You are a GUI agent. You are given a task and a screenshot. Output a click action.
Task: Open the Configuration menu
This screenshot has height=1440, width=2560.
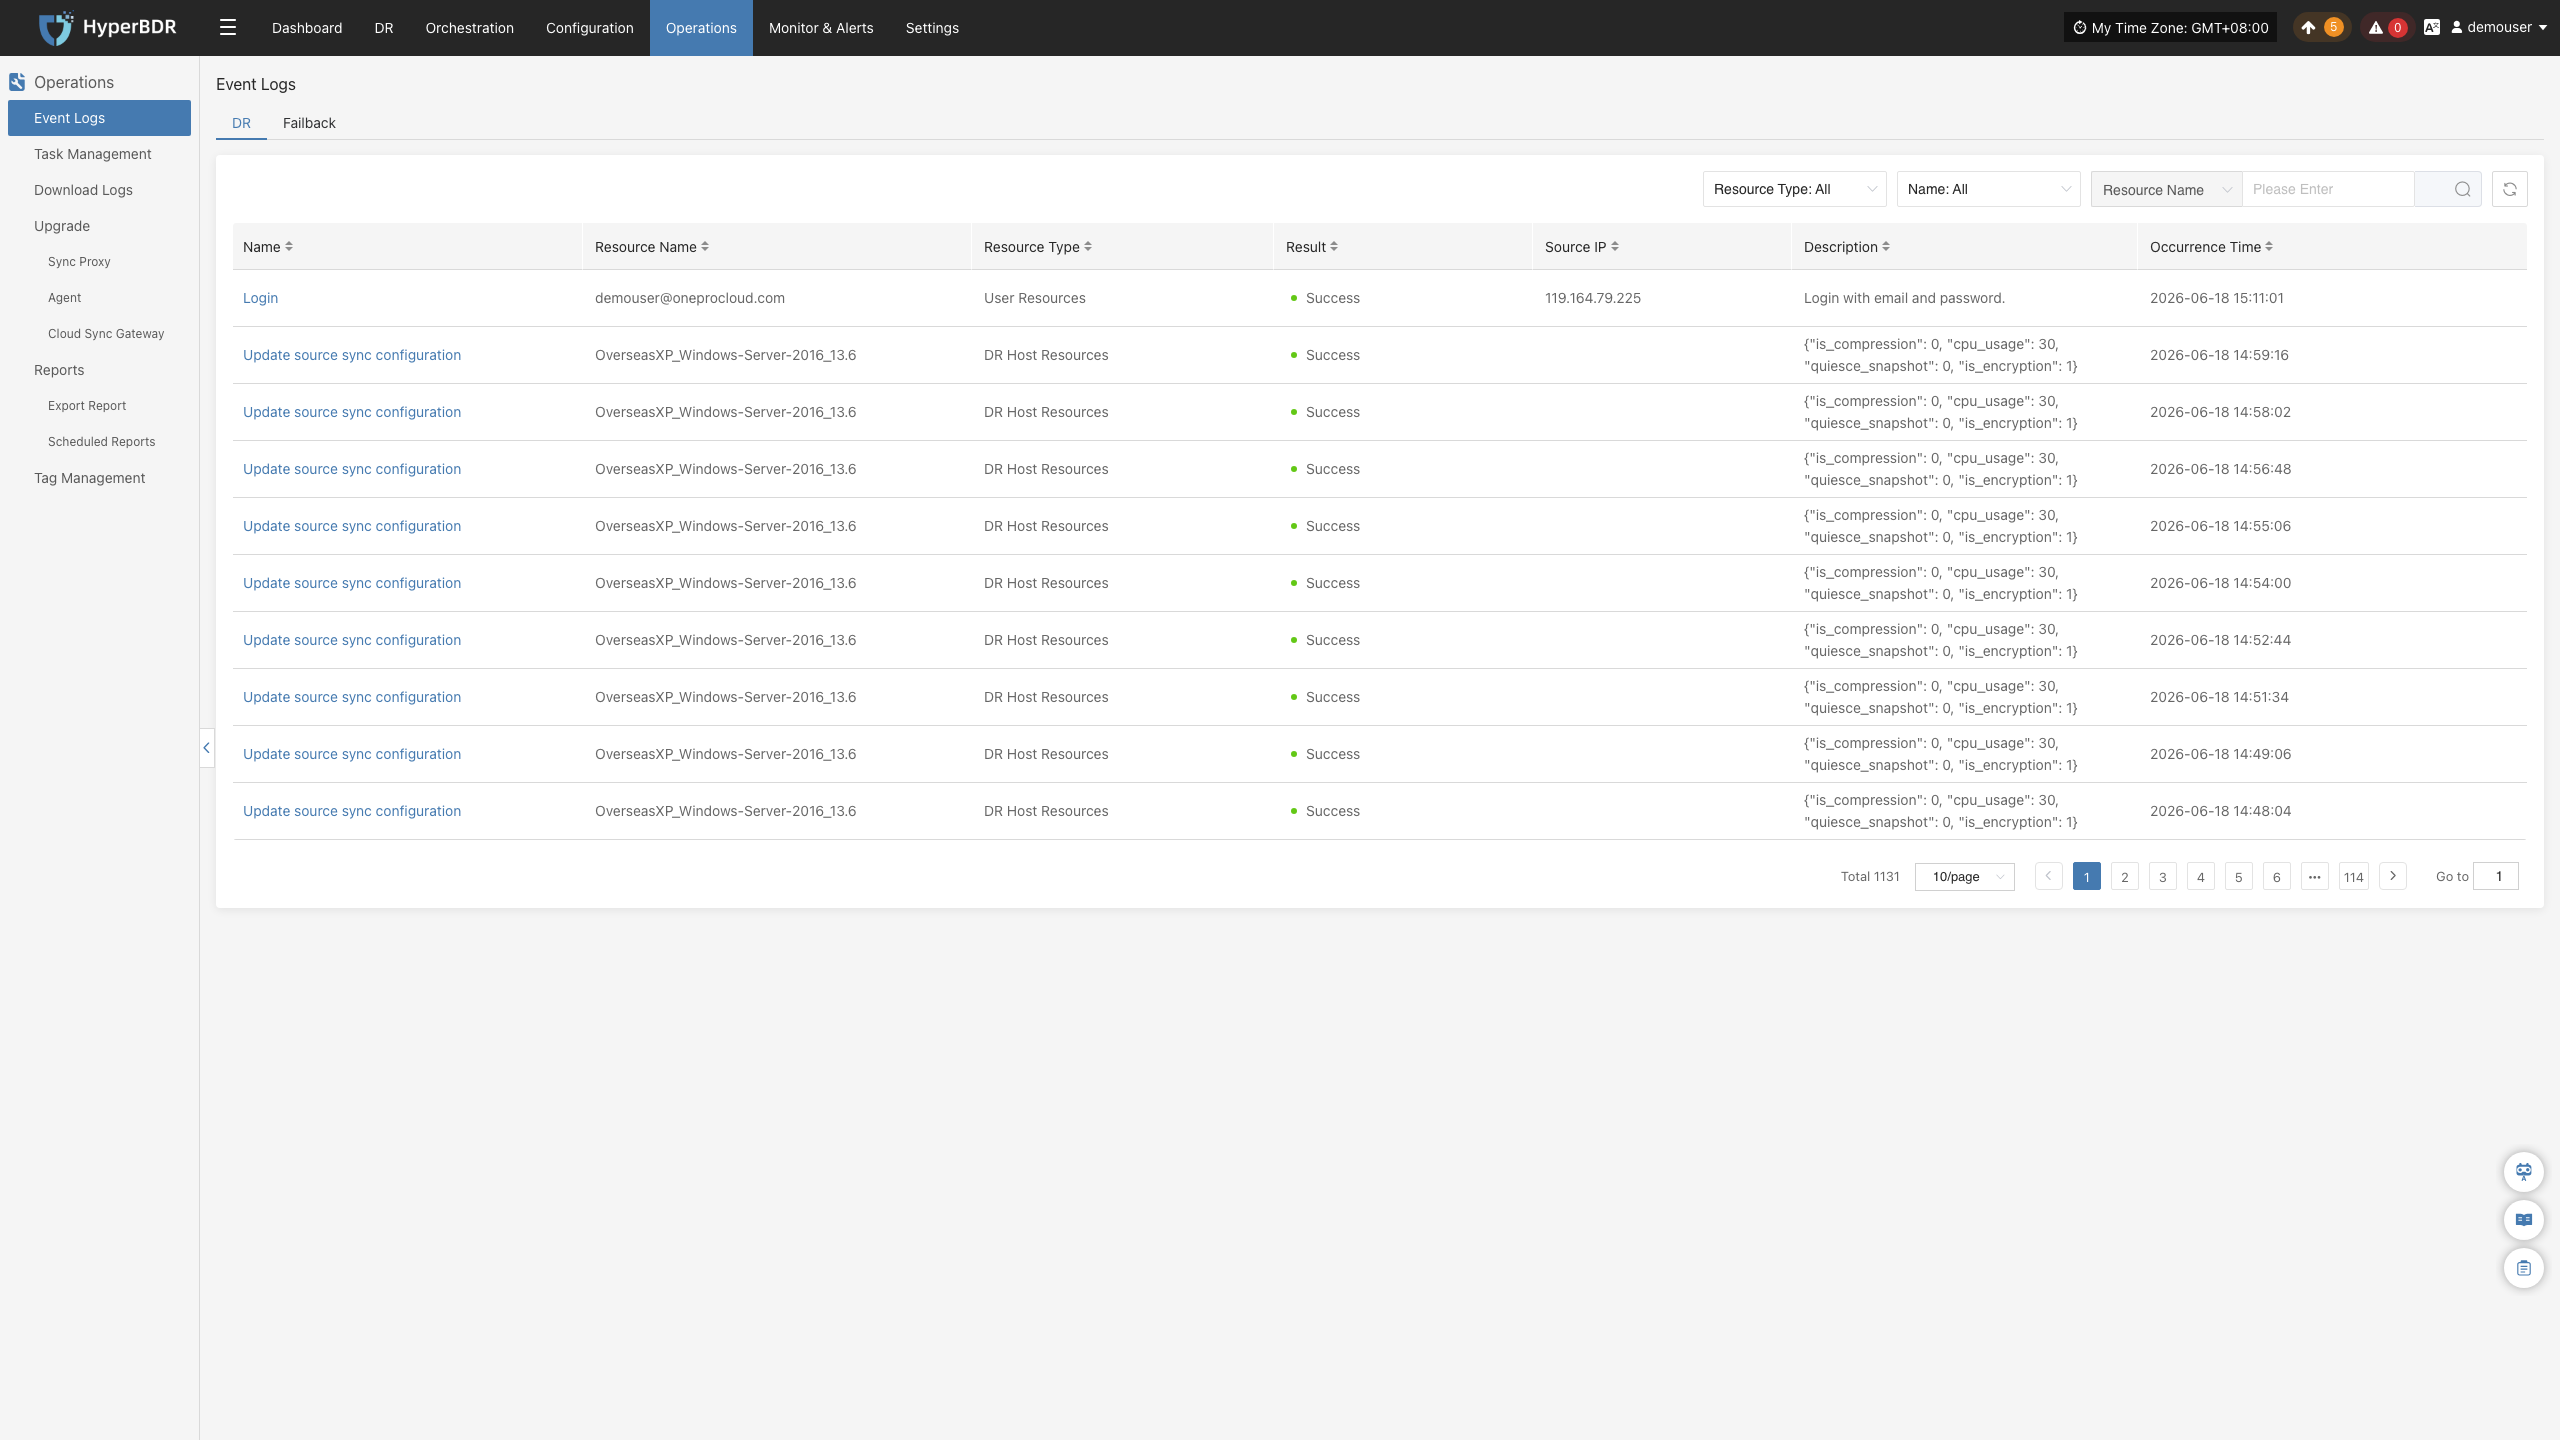(x=590, y=28)
